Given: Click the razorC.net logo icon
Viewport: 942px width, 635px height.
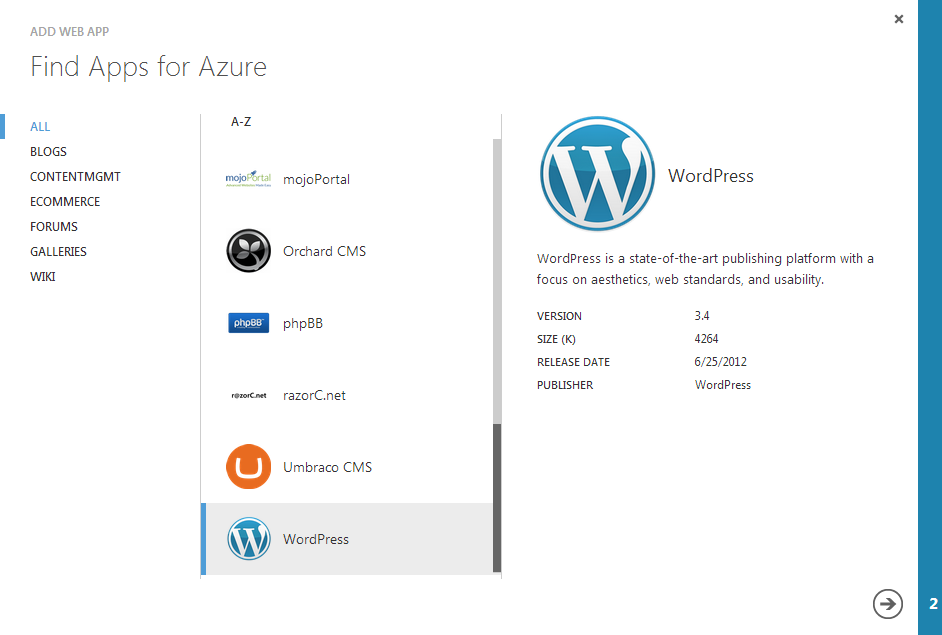Looking at the screenshot, I should (248, 395).
